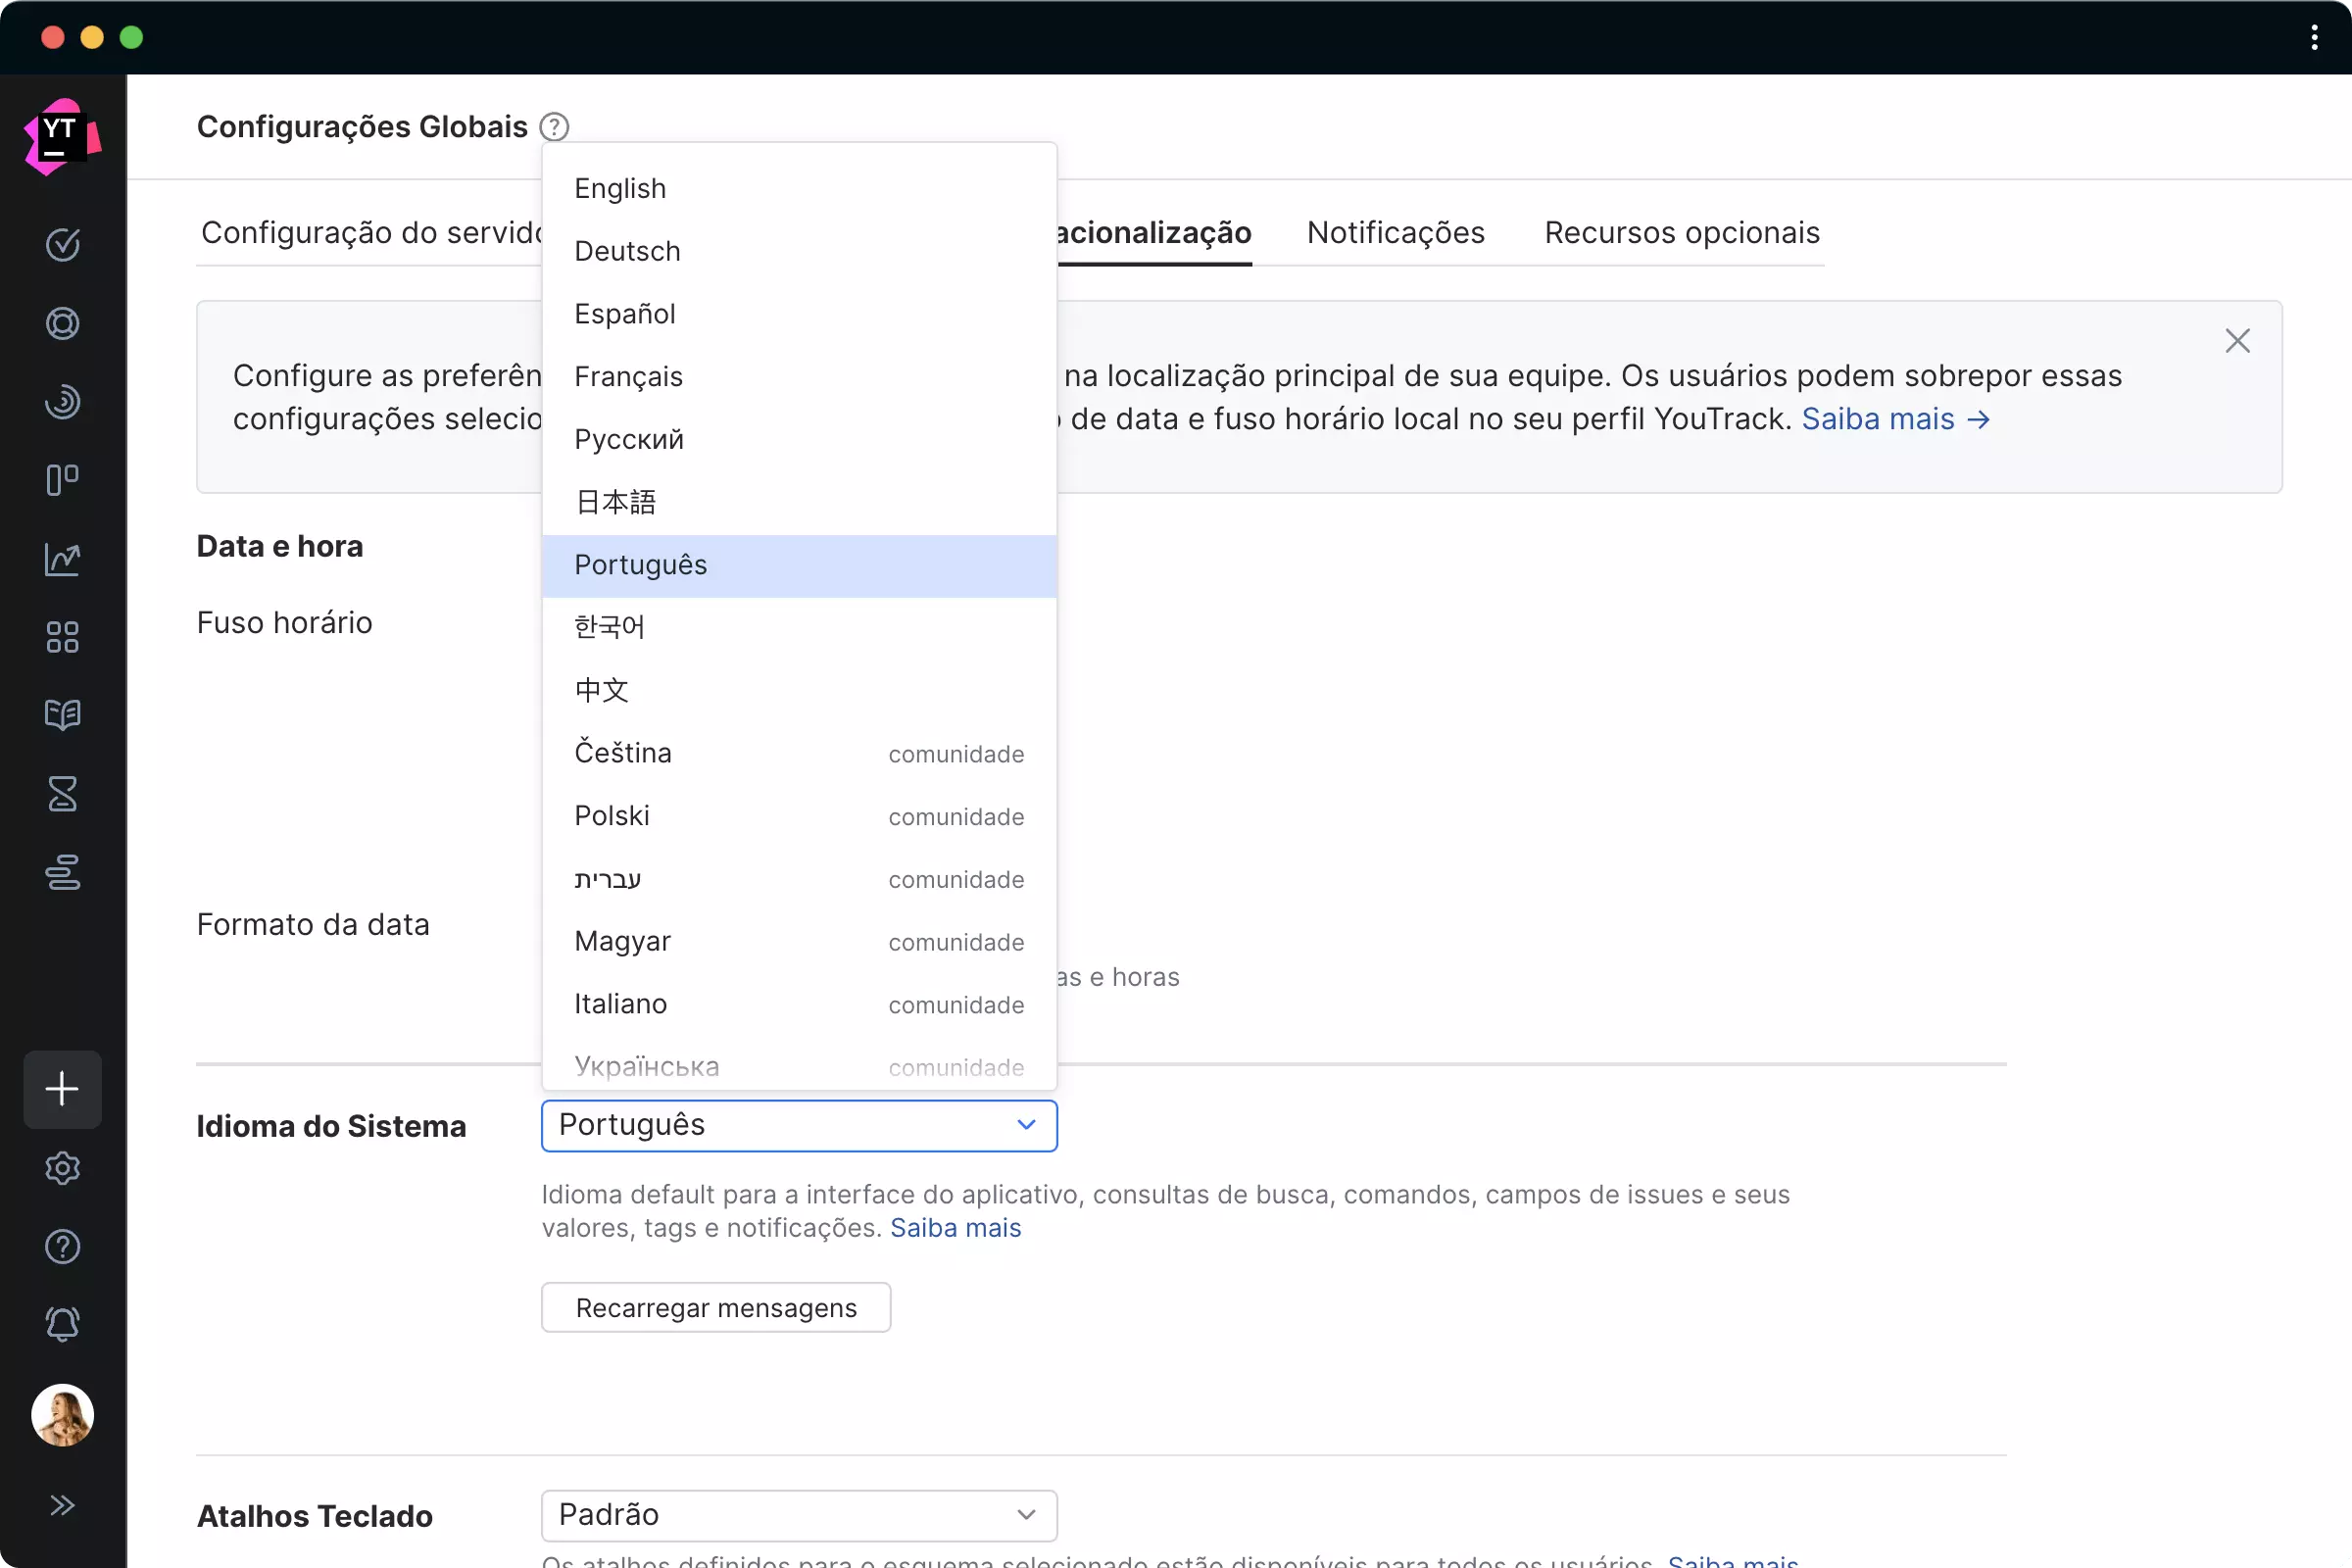
Task: Click the plus create button in sidebar
Action: [x=62, y=1089]
